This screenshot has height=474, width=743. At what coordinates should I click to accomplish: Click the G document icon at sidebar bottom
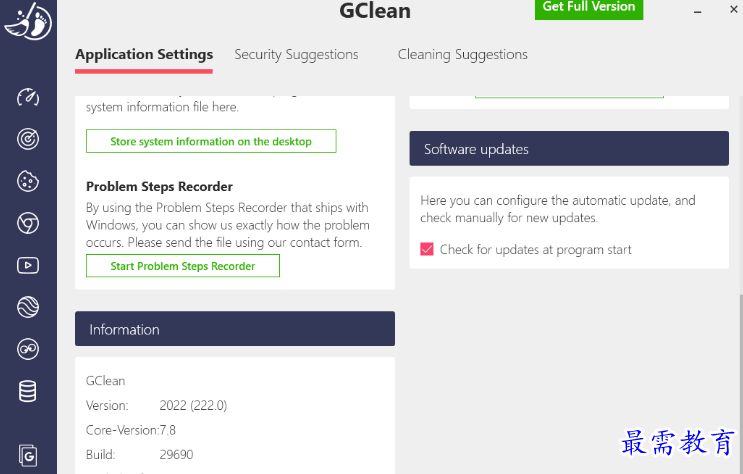pos(28,455)
